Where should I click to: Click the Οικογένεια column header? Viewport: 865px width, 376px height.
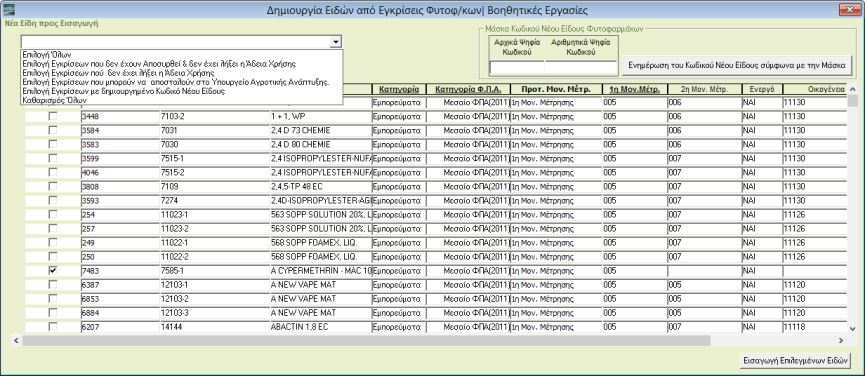[814, 89]
